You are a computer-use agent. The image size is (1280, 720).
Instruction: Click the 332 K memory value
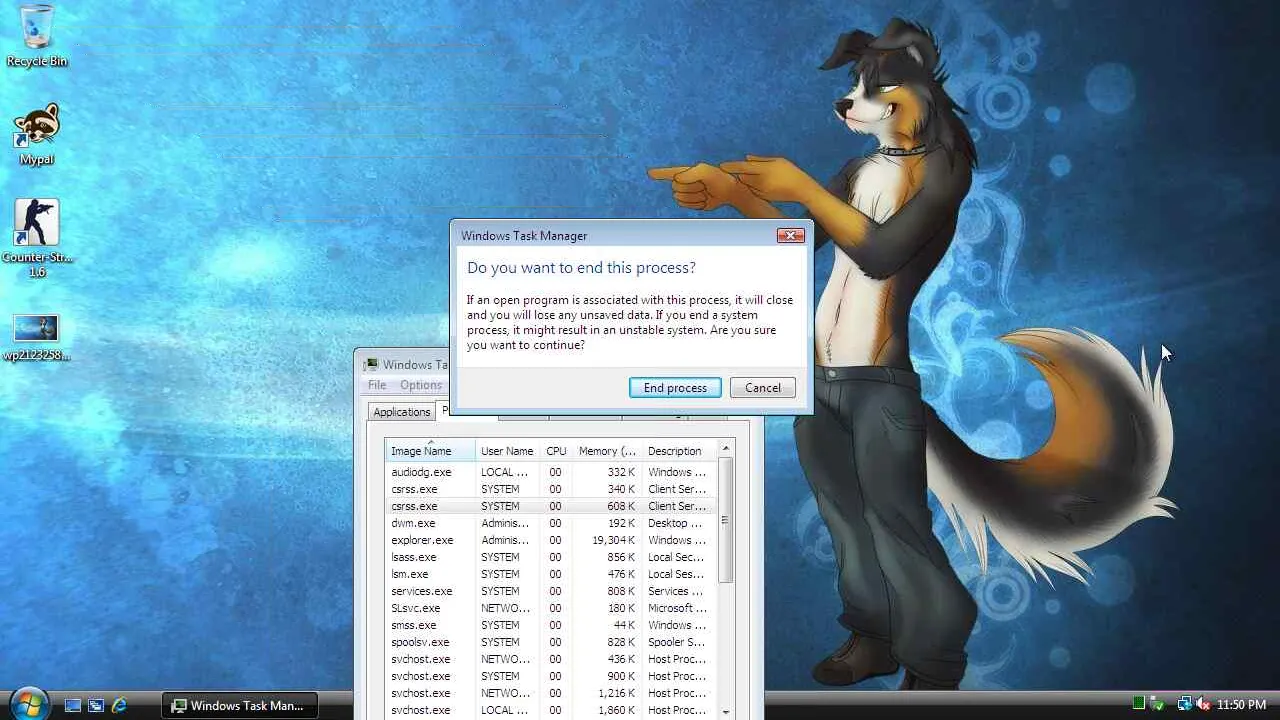coord(621,472)
